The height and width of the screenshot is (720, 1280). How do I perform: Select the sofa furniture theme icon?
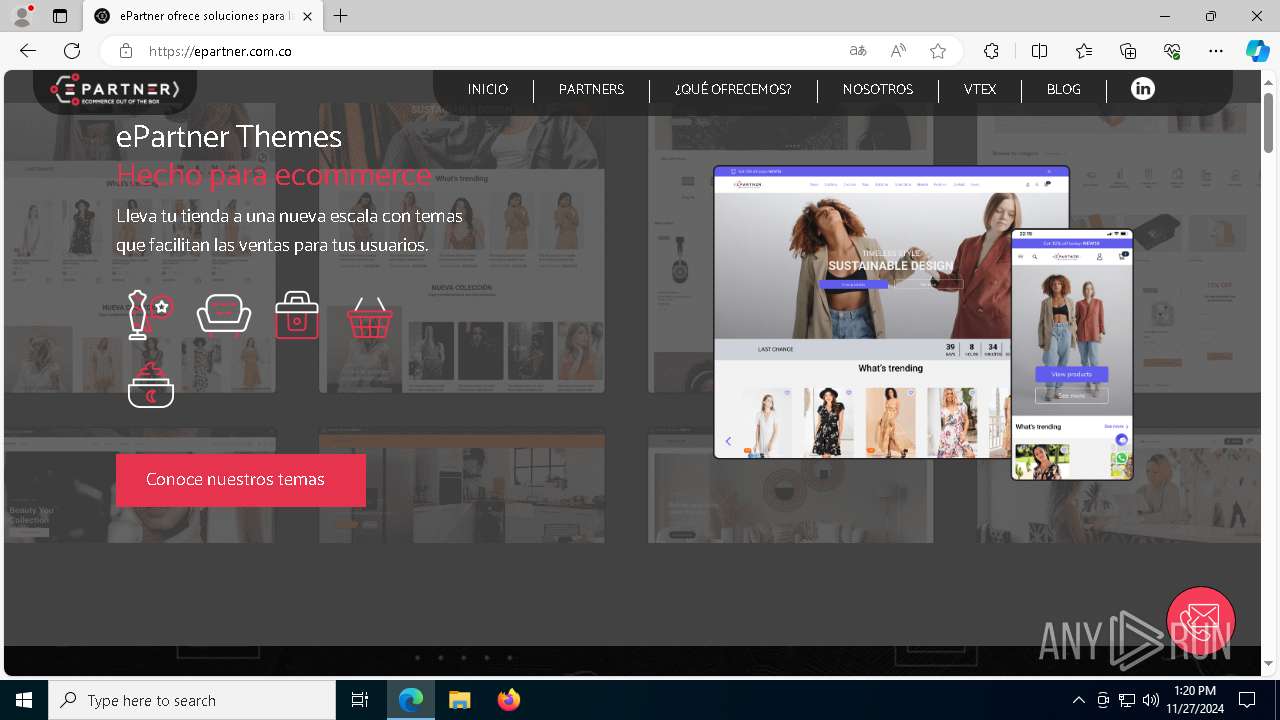224,315
